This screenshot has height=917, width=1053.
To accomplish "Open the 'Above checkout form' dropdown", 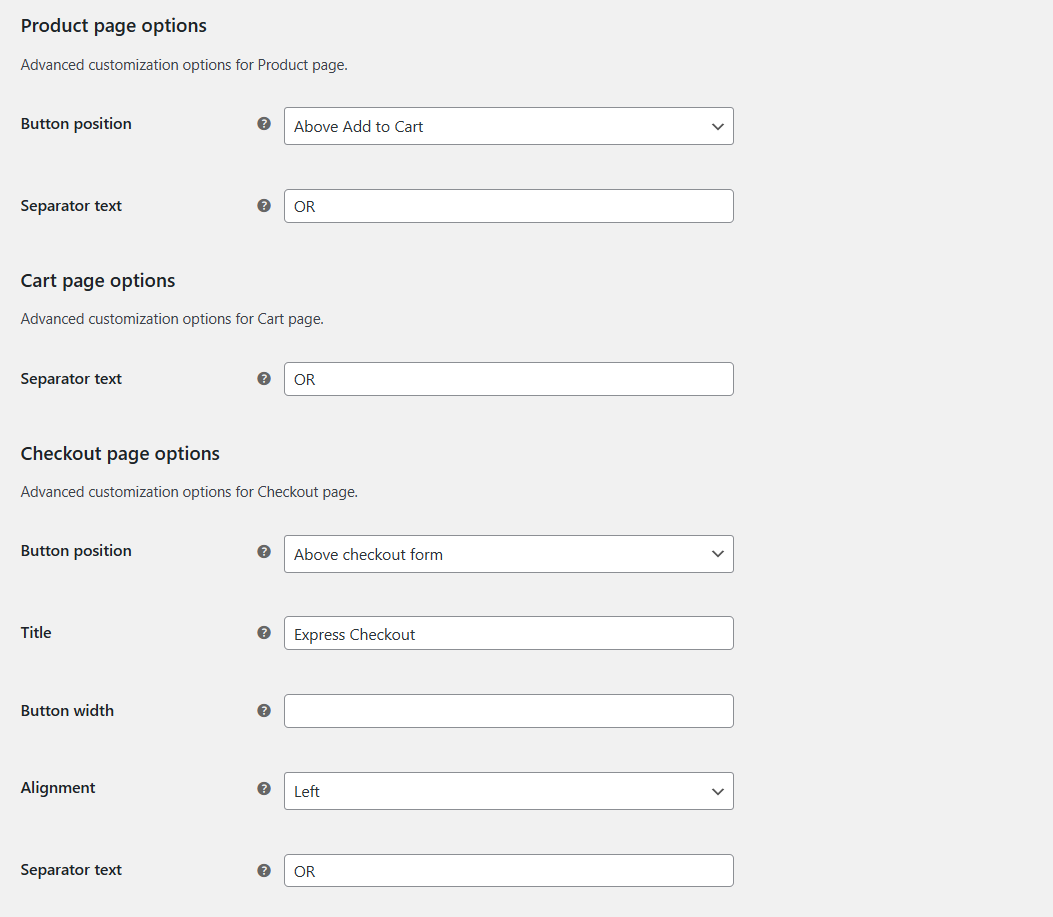I will (x=508, y=554).
